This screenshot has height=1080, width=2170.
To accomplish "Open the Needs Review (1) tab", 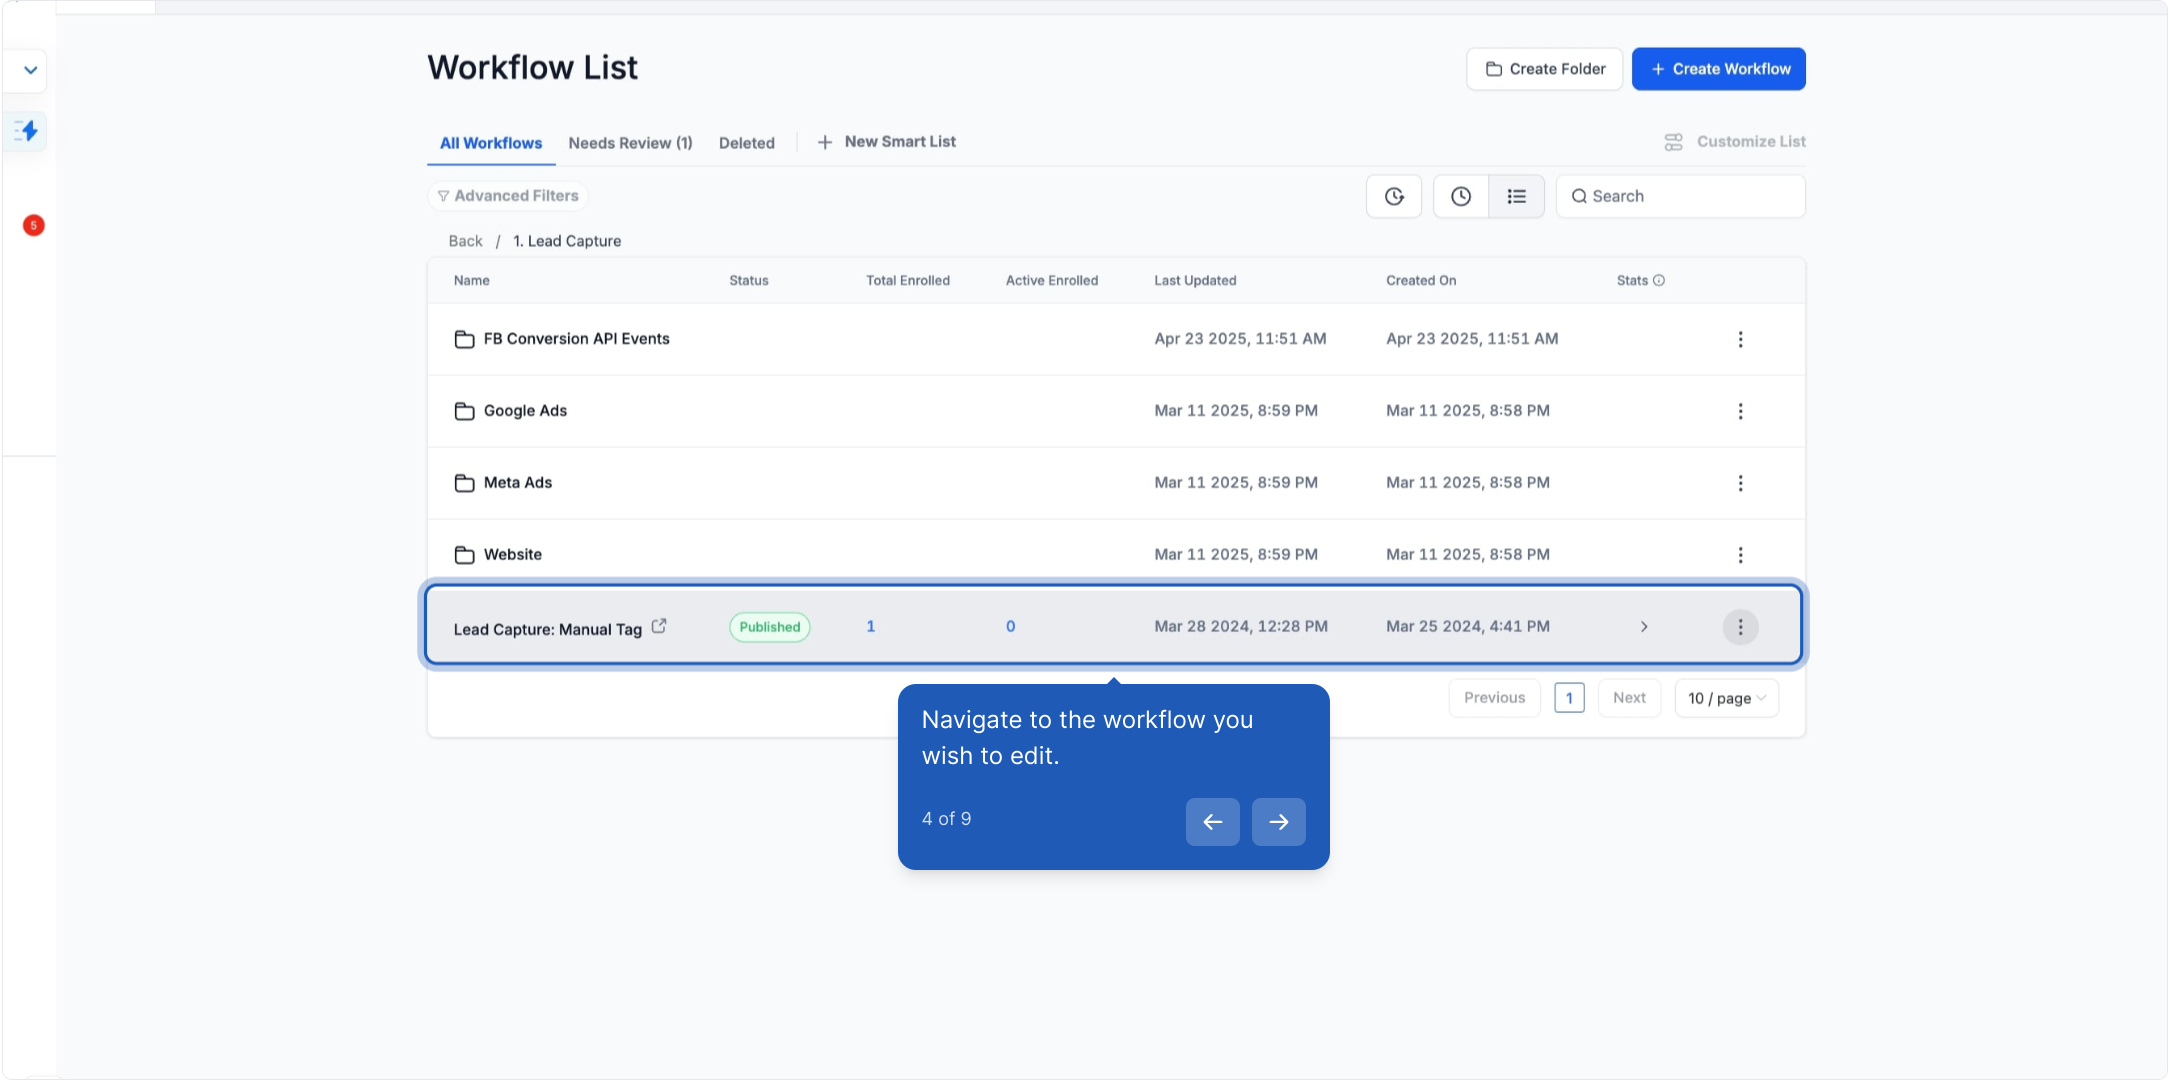I will (x=630, y=143).
